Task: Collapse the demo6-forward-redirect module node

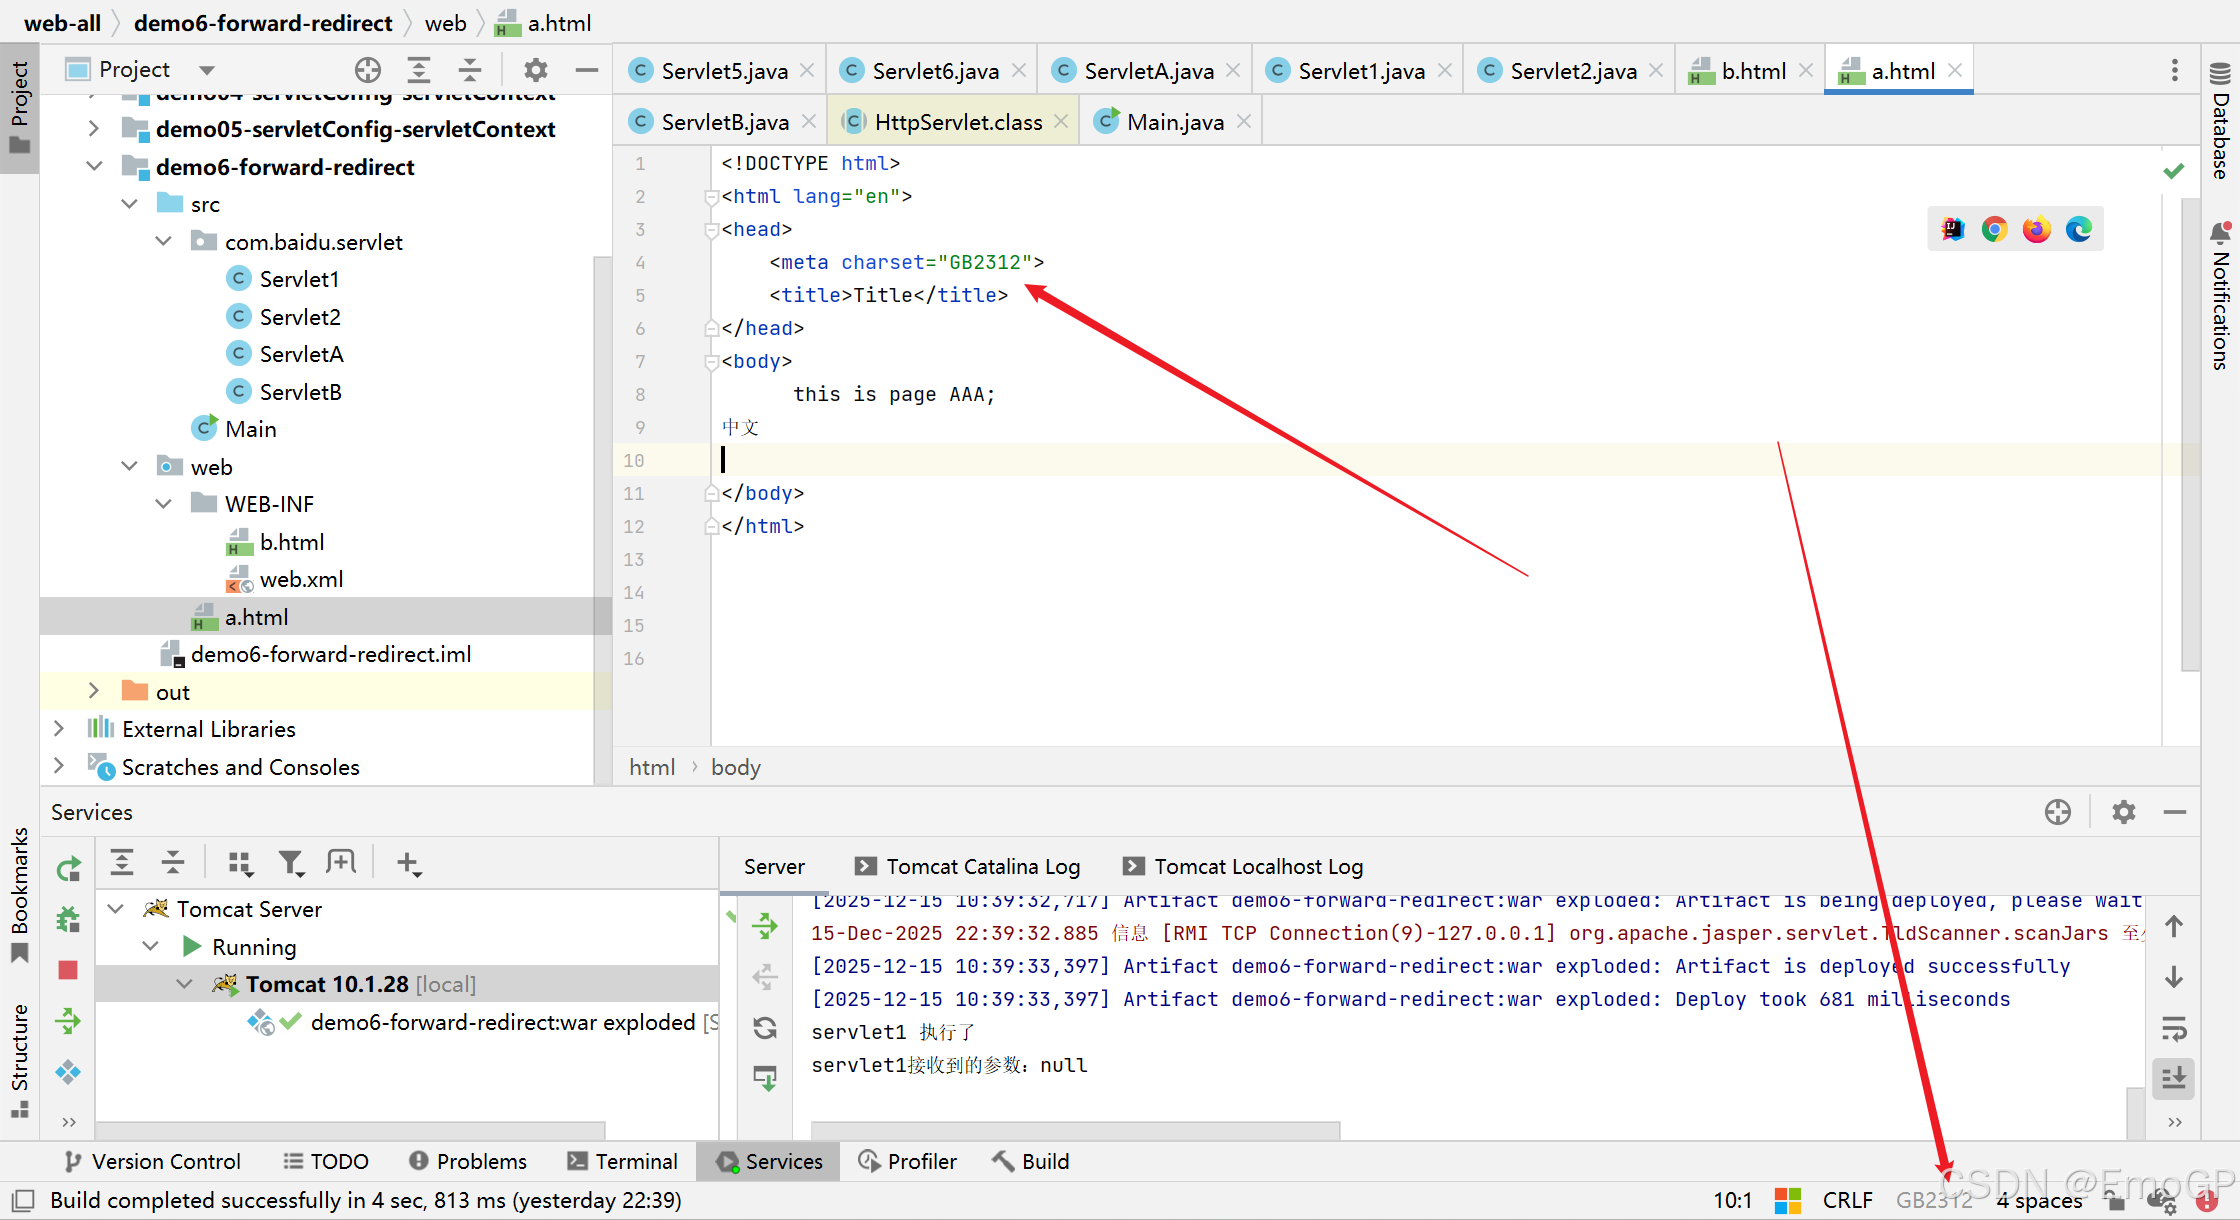Action: point(94,167)
